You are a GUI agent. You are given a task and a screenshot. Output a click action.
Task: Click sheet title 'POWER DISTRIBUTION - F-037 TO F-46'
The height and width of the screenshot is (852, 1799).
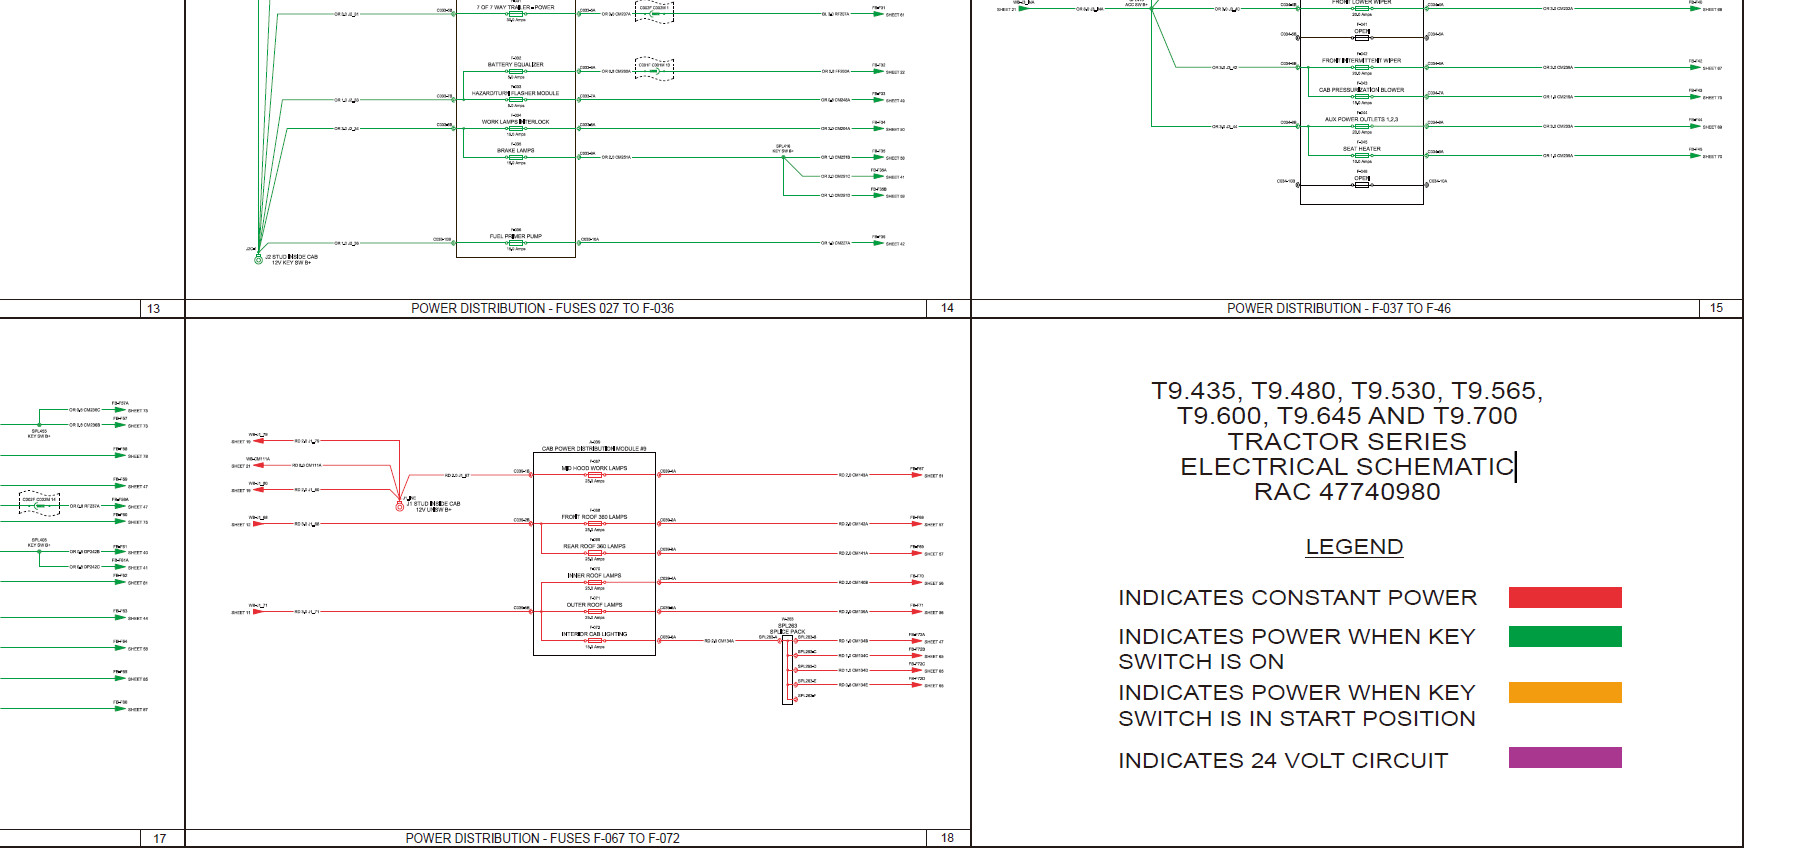1339,308
